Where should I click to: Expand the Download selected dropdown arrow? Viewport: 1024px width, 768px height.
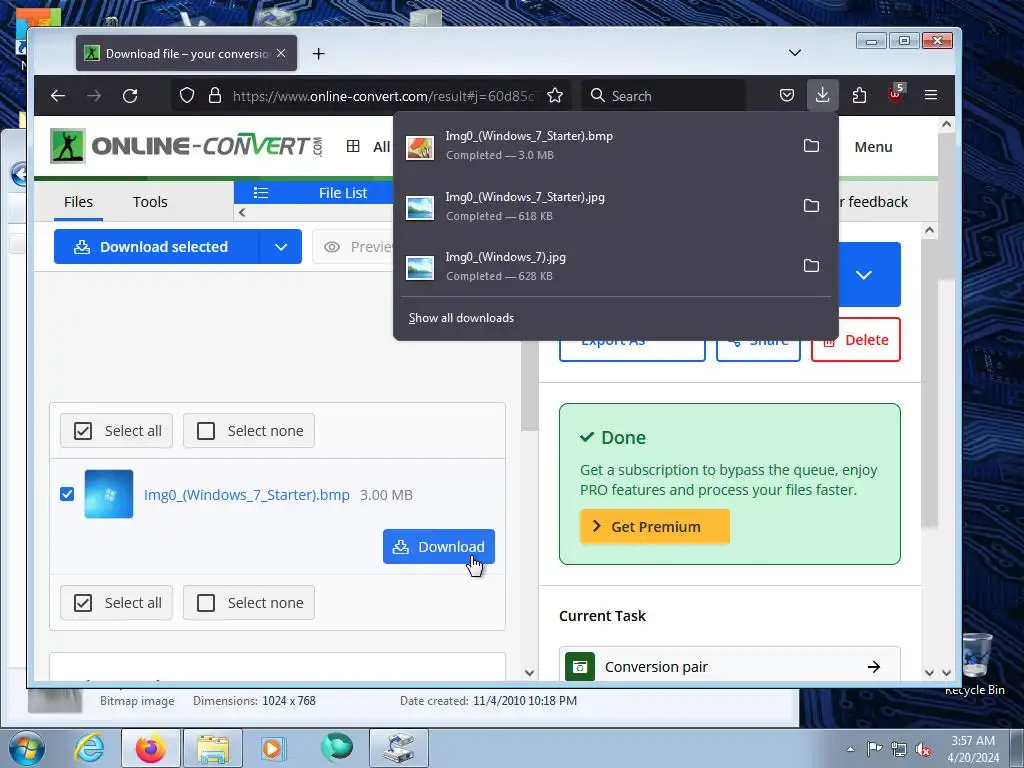coord(281,247)
